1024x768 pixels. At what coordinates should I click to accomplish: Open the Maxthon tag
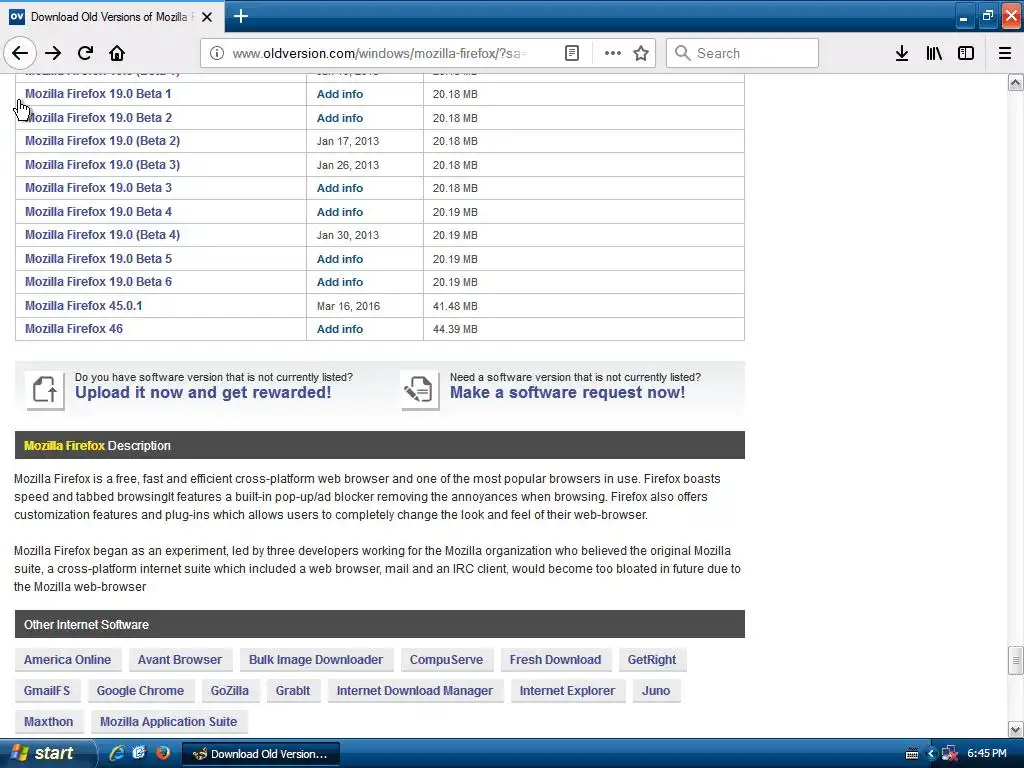point(48,722)
